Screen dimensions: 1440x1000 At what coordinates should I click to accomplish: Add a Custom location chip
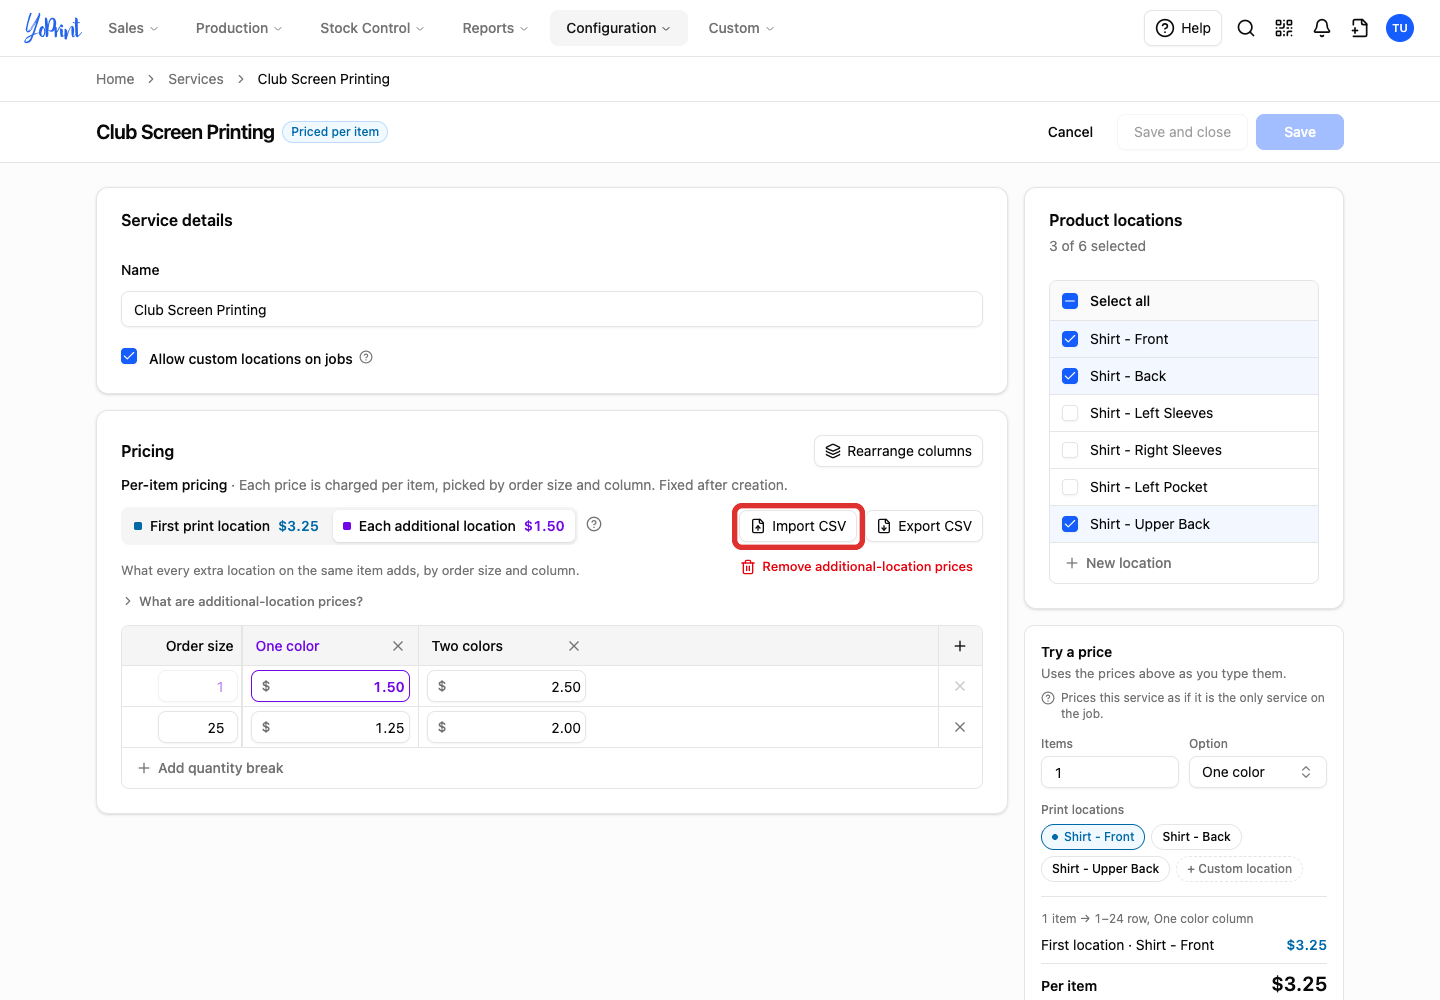click(1239, 869)
